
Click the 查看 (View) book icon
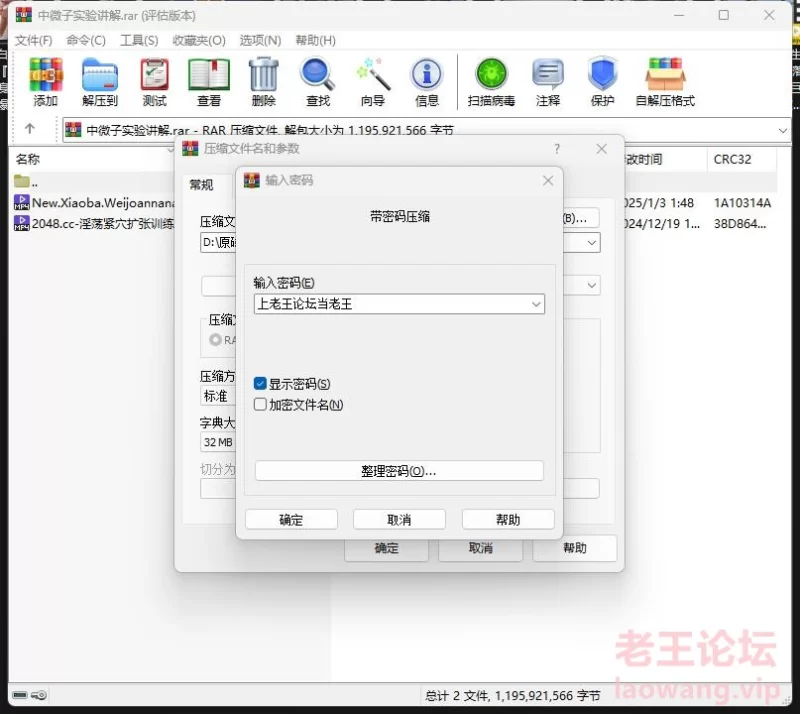pyautogui.click(x=209, y=82)
